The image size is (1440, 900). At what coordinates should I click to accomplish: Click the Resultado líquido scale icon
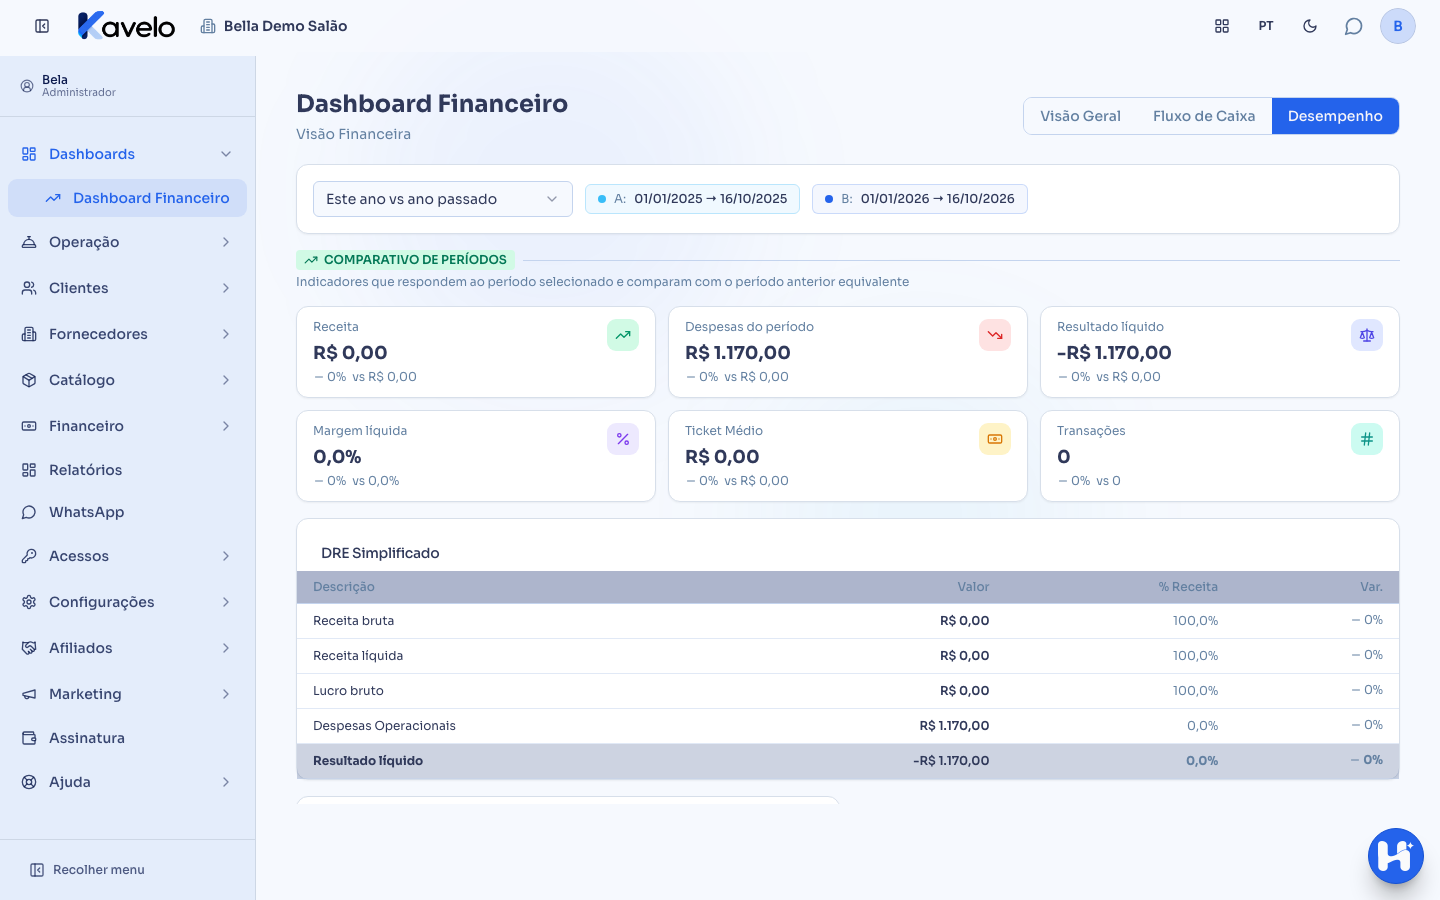1367,335
